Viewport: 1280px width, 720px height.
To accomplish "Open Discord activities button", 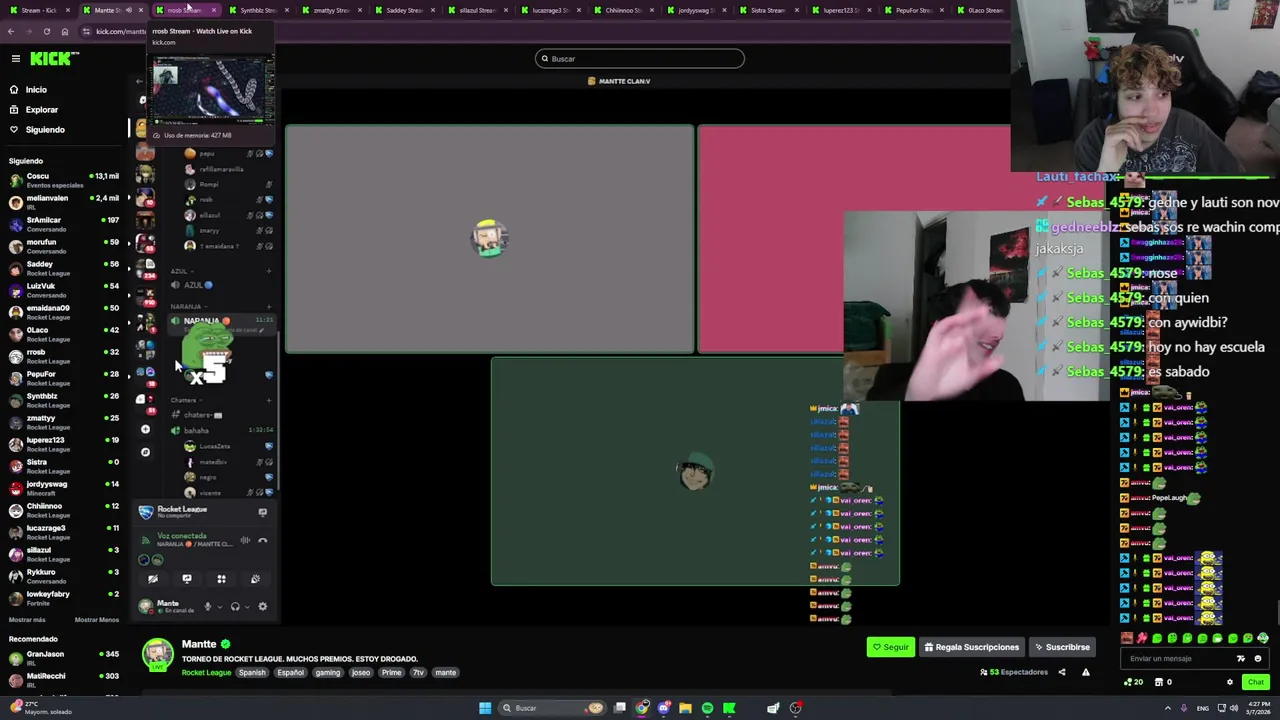I will (221, 579).
